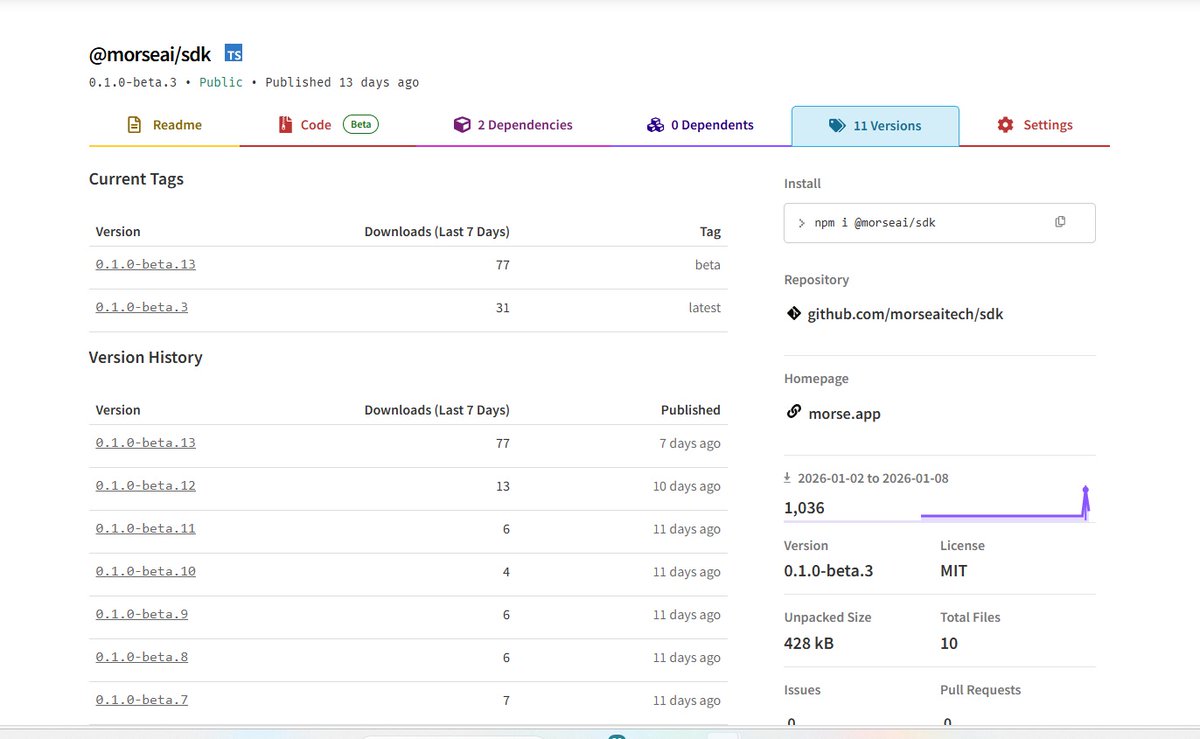Copy the npm install command via clipboard icon
Image resolution: width=1200 pixels, height=739 pixels.
1060,222
